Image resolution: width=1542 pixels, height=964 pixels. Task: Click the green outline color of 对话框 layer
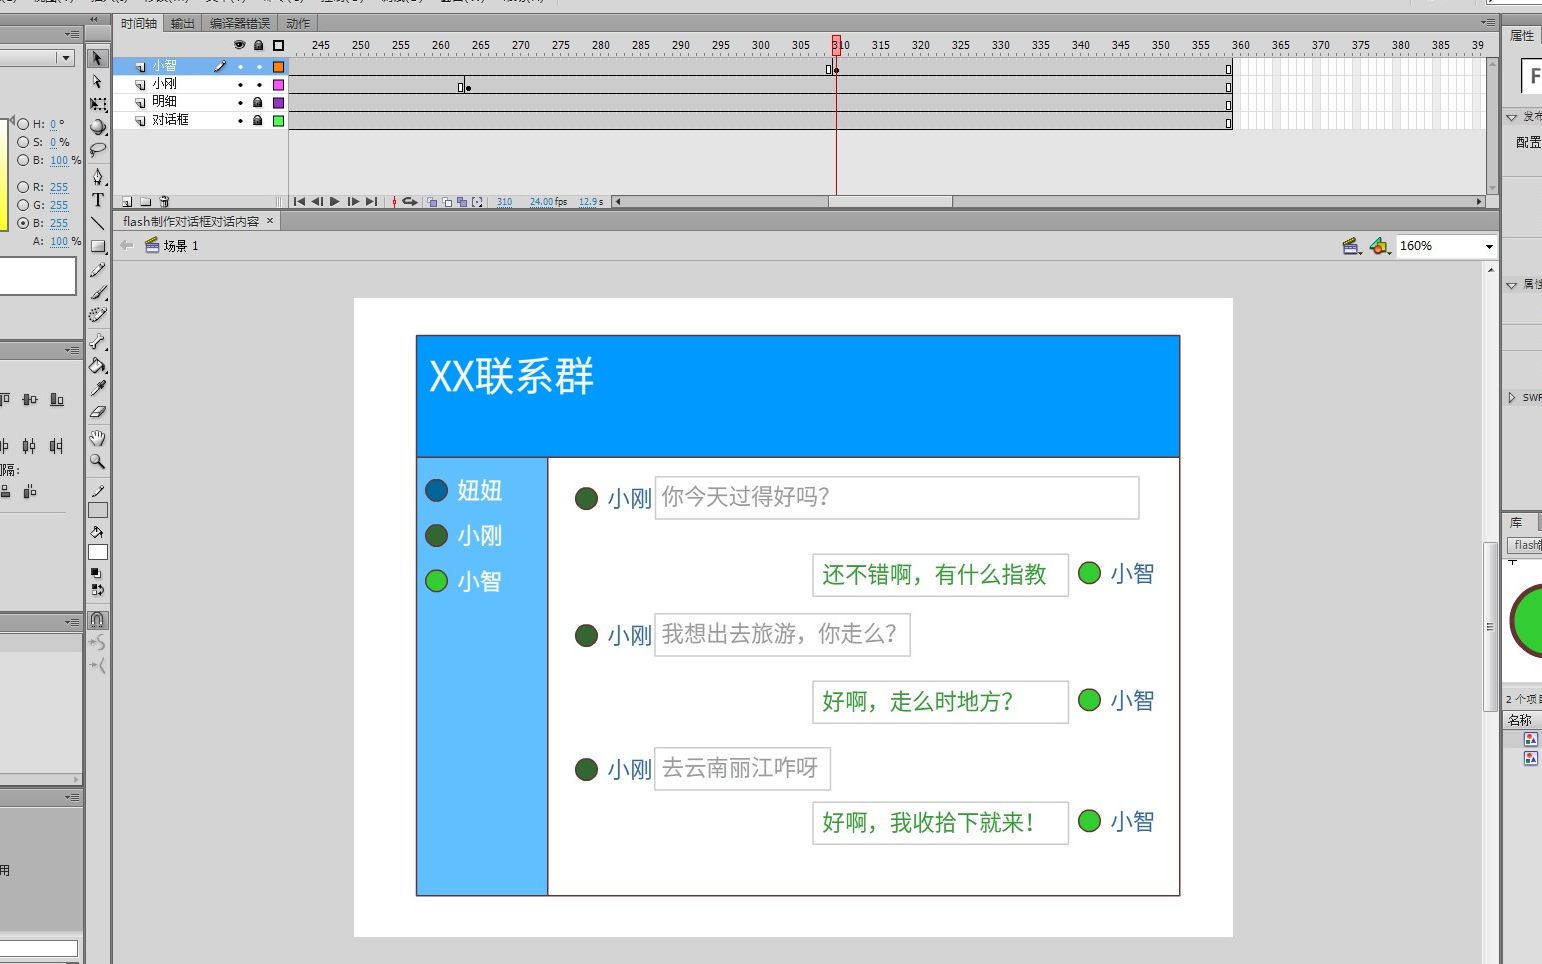[279, 121]
